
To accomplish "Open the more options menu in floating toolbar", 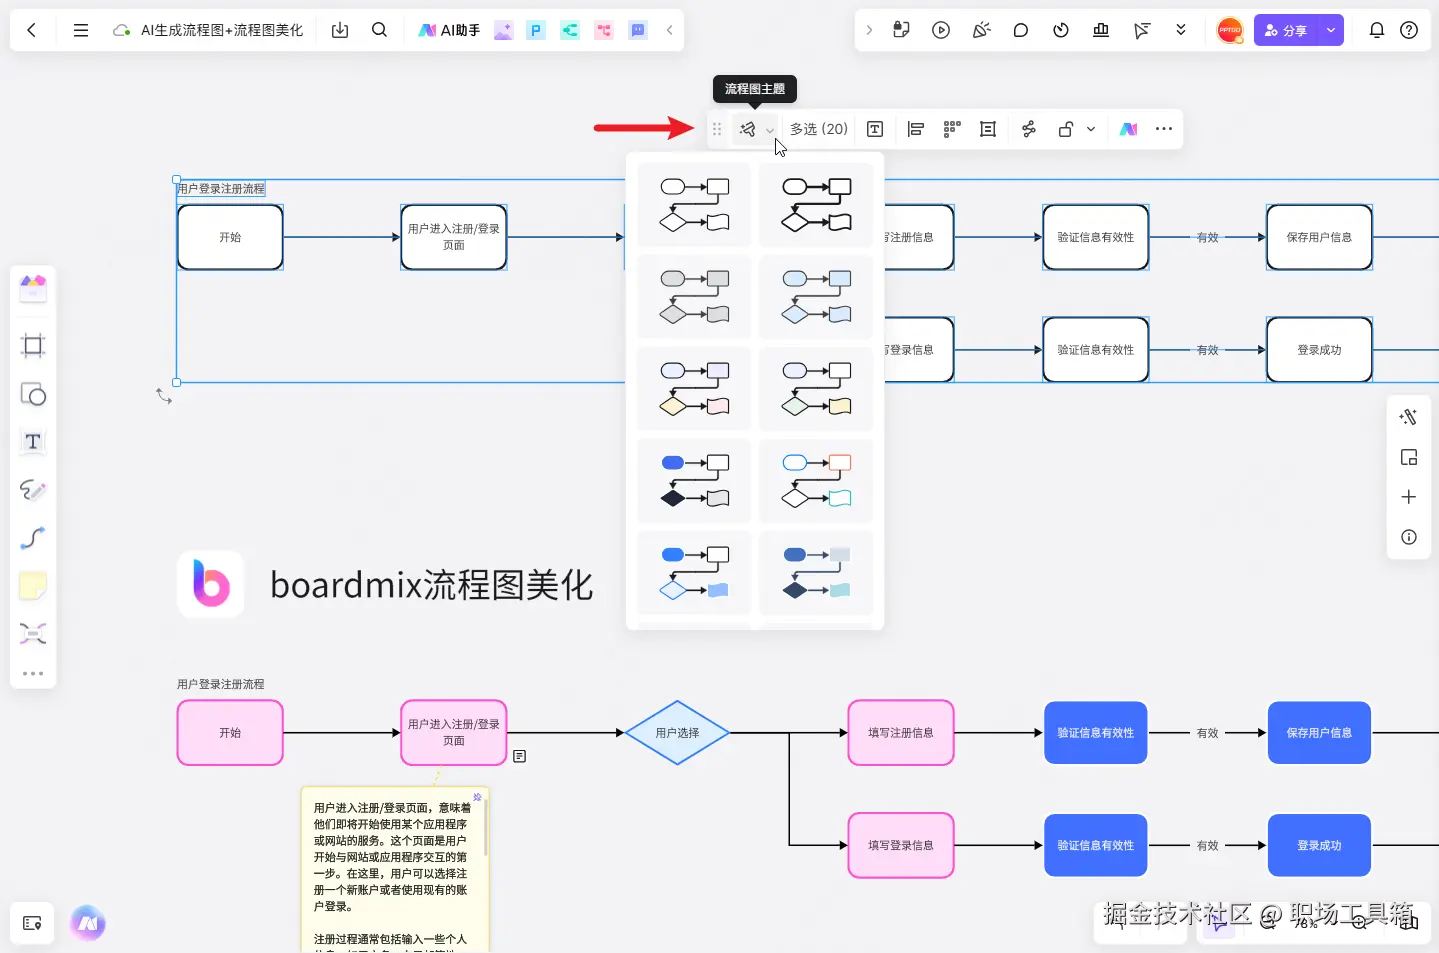I will coord(1164,129).
